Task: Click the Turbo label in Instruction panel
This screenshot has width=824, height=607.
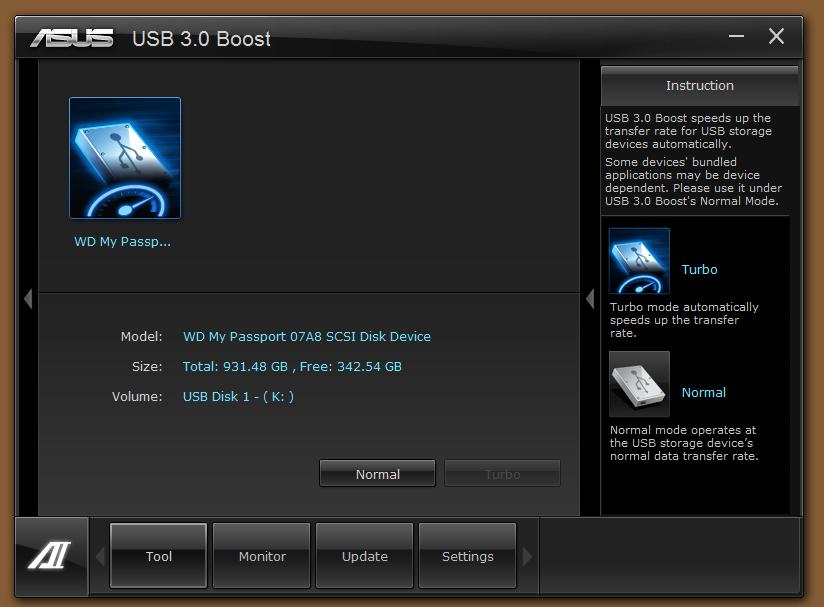Action: (x=699, y=270)
